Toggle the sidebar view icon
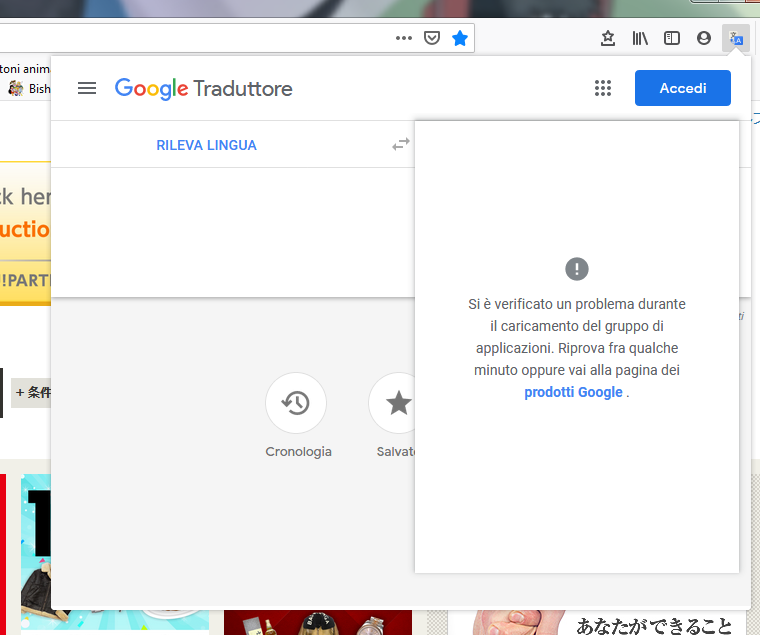This screenshot has height=635, width=760. (672, 38)
